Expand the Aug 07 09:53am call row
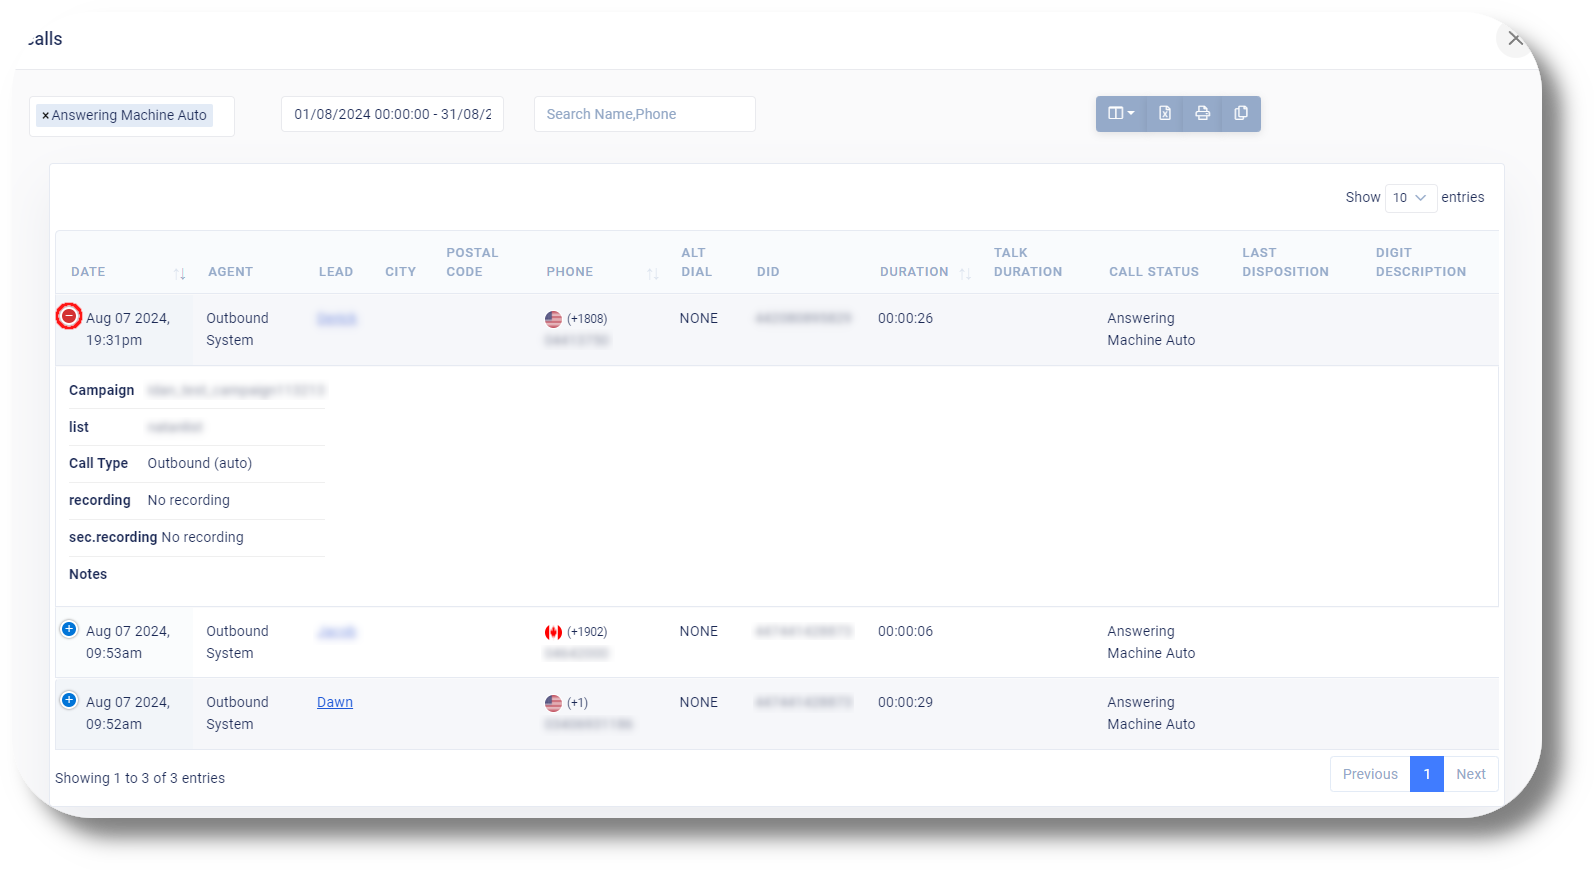The width and height of the screenshot is (1594, 870). click(69, 629)
